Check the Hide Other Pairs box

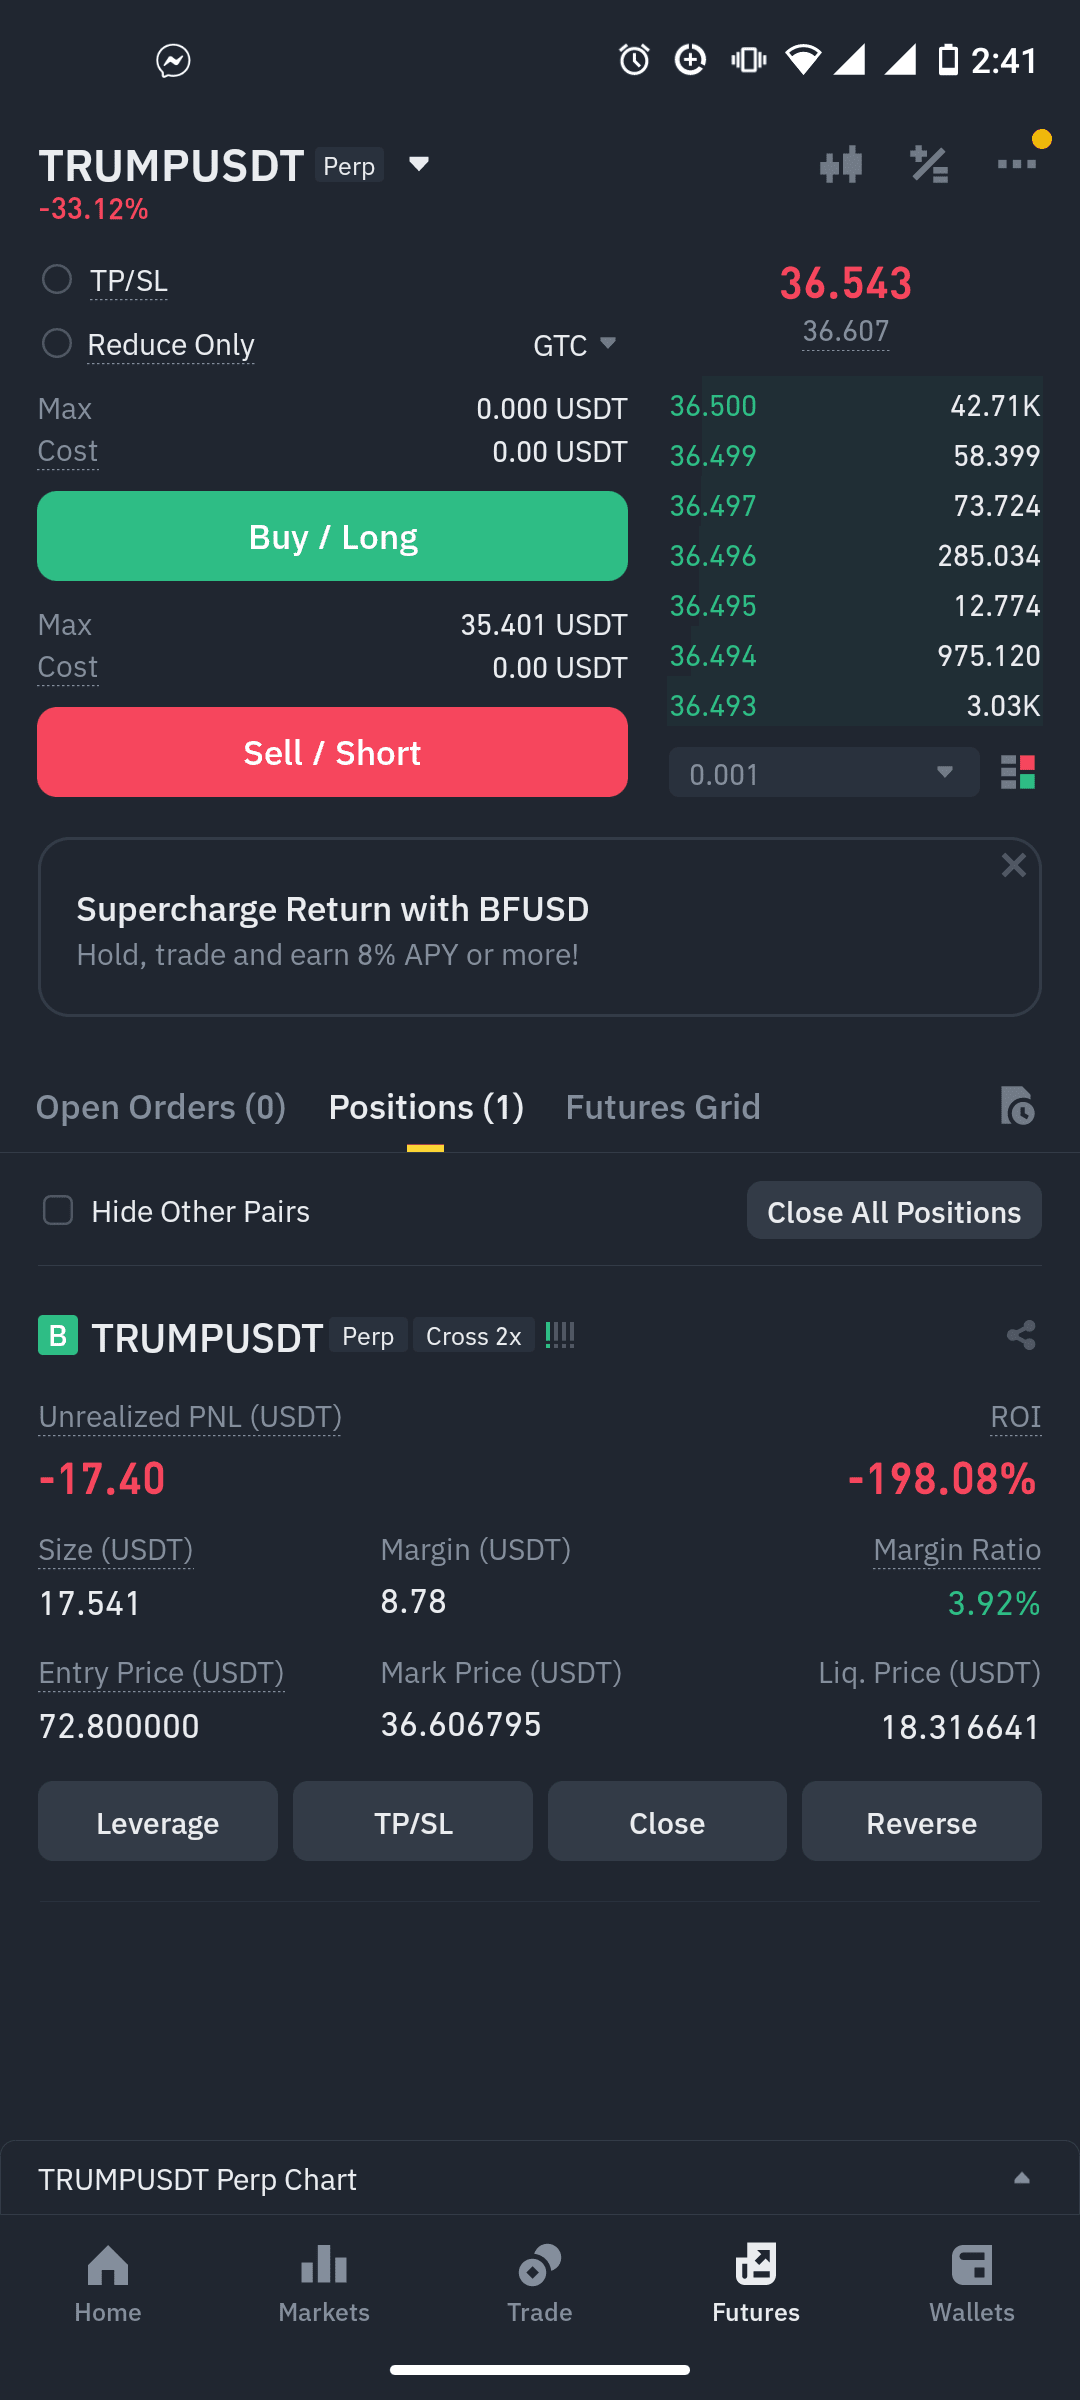[58, 1210]
